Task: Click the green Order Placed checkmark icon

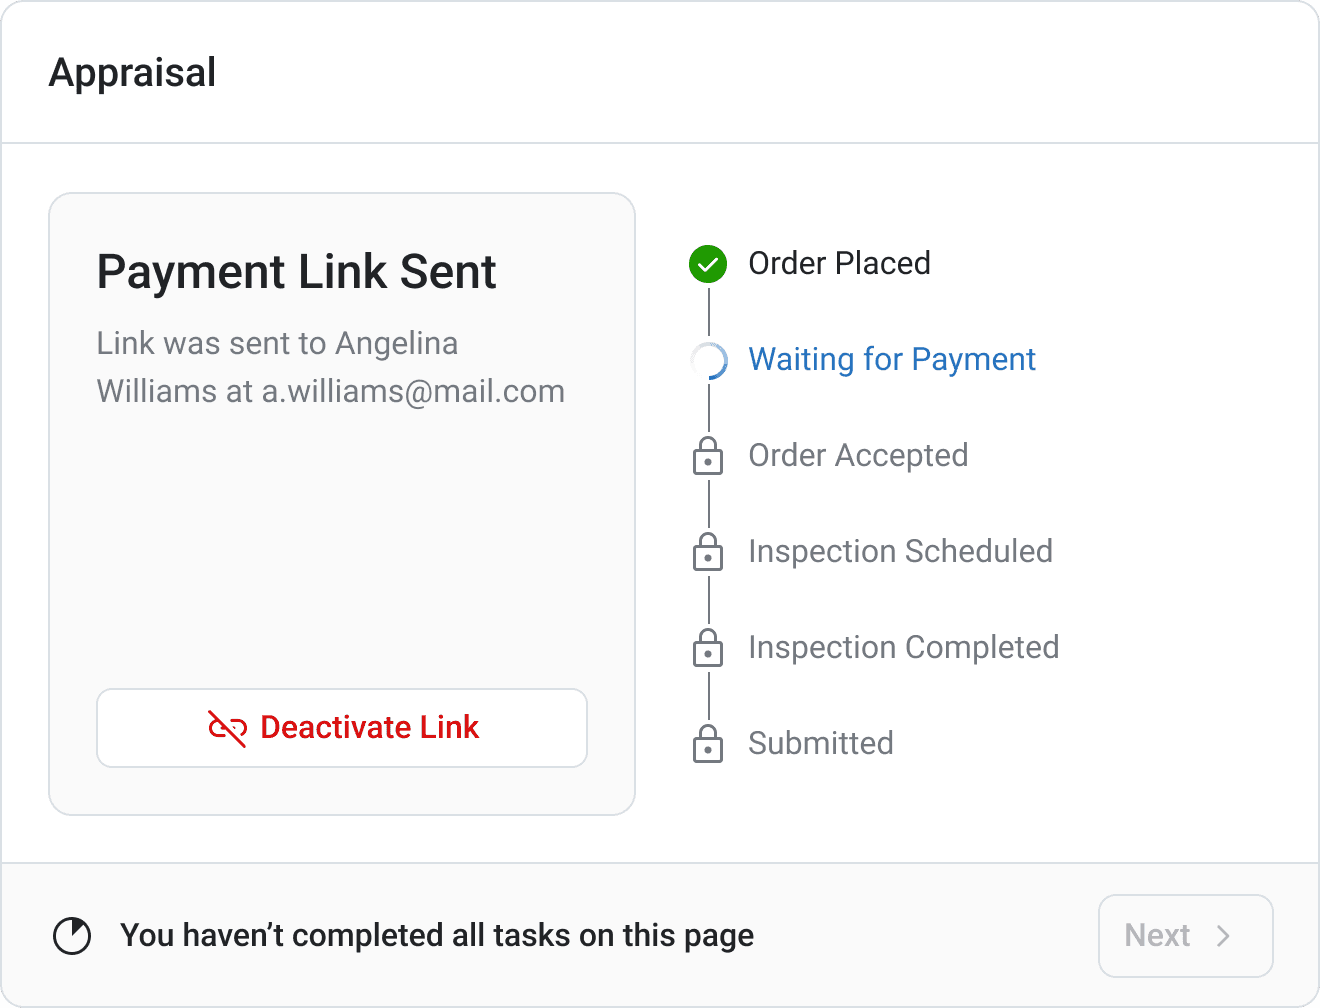Action: pos(708,264)
